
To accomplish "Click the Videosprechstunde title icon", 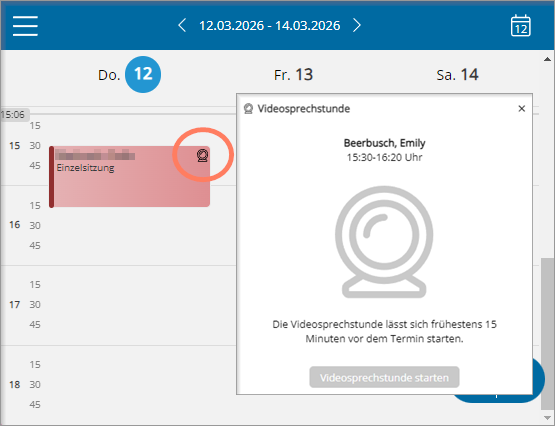I will [x=248, y=109].
